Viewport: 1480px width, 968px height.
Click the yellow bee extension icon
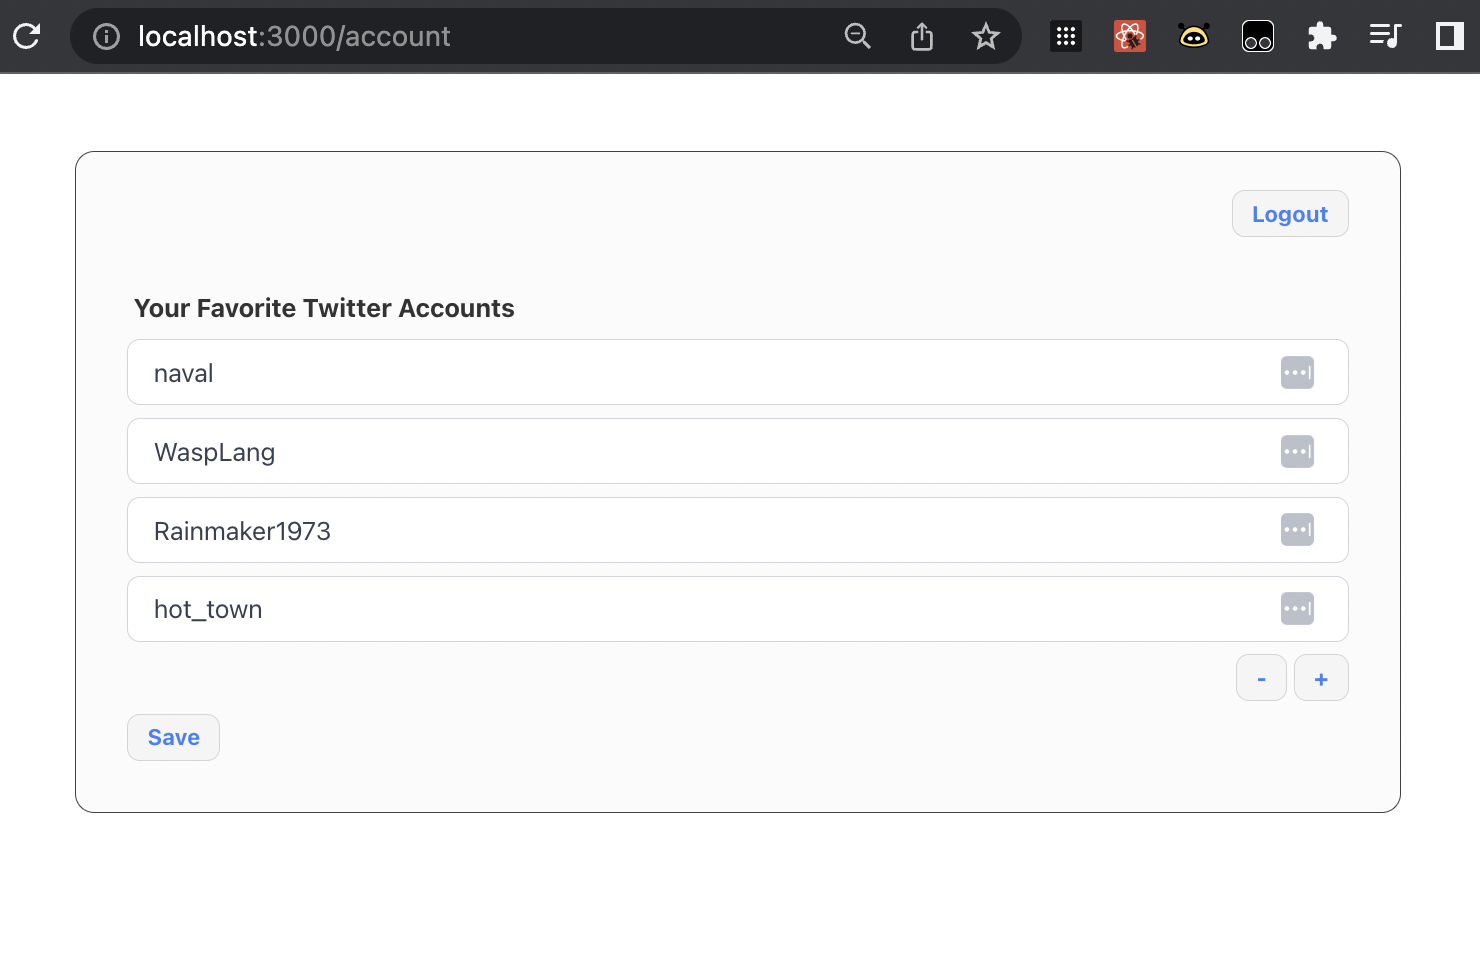click(1193, 37)
